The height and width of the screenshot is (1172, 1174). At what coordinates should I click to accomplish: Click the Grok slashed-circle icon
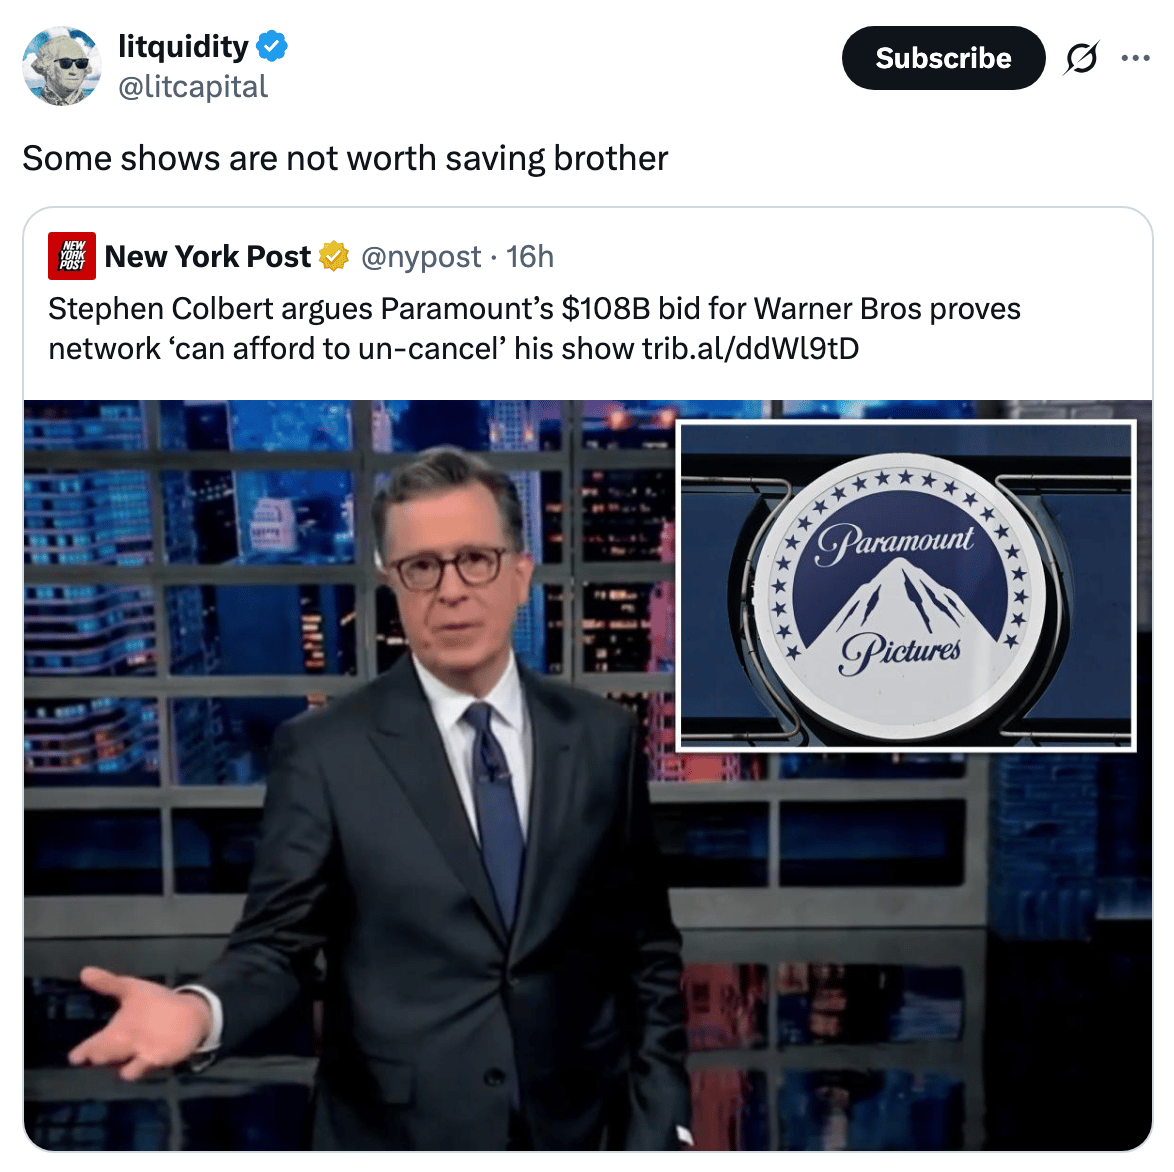click(1081, 58)
